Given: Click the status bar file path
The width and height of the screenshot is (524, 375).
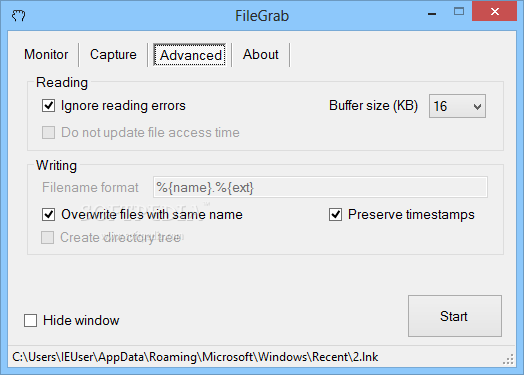Looking at the screenshot, I should (x=195, y=357).
